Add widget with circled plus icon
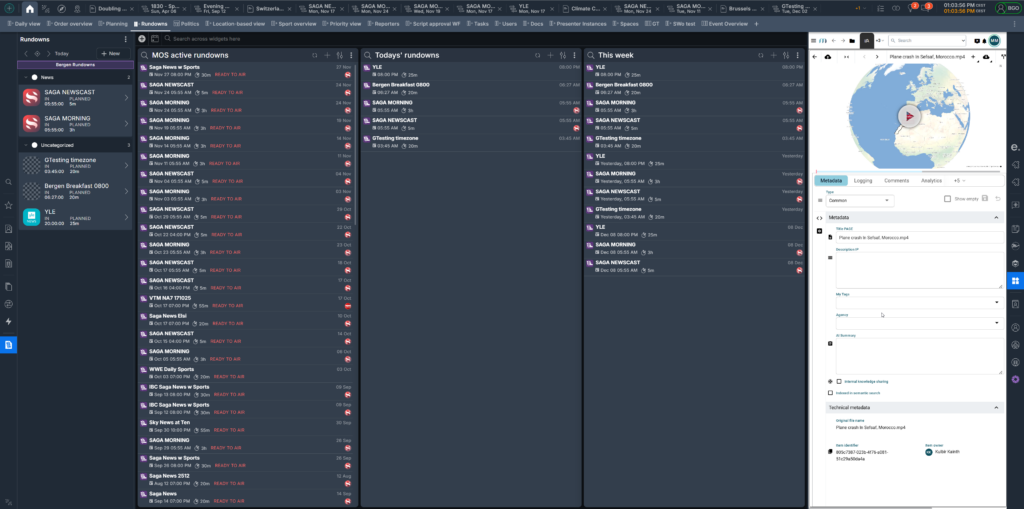 tap(142, 39)
